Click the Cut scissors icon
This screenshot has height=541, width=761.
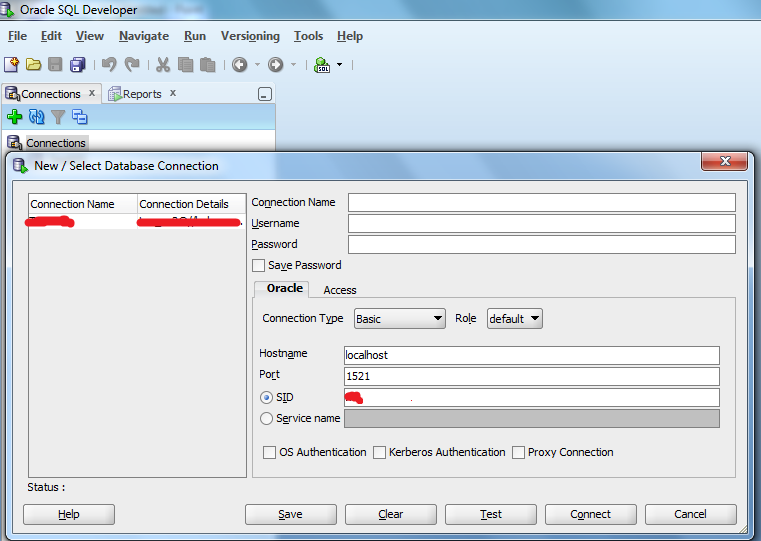(x=163, y=65)
